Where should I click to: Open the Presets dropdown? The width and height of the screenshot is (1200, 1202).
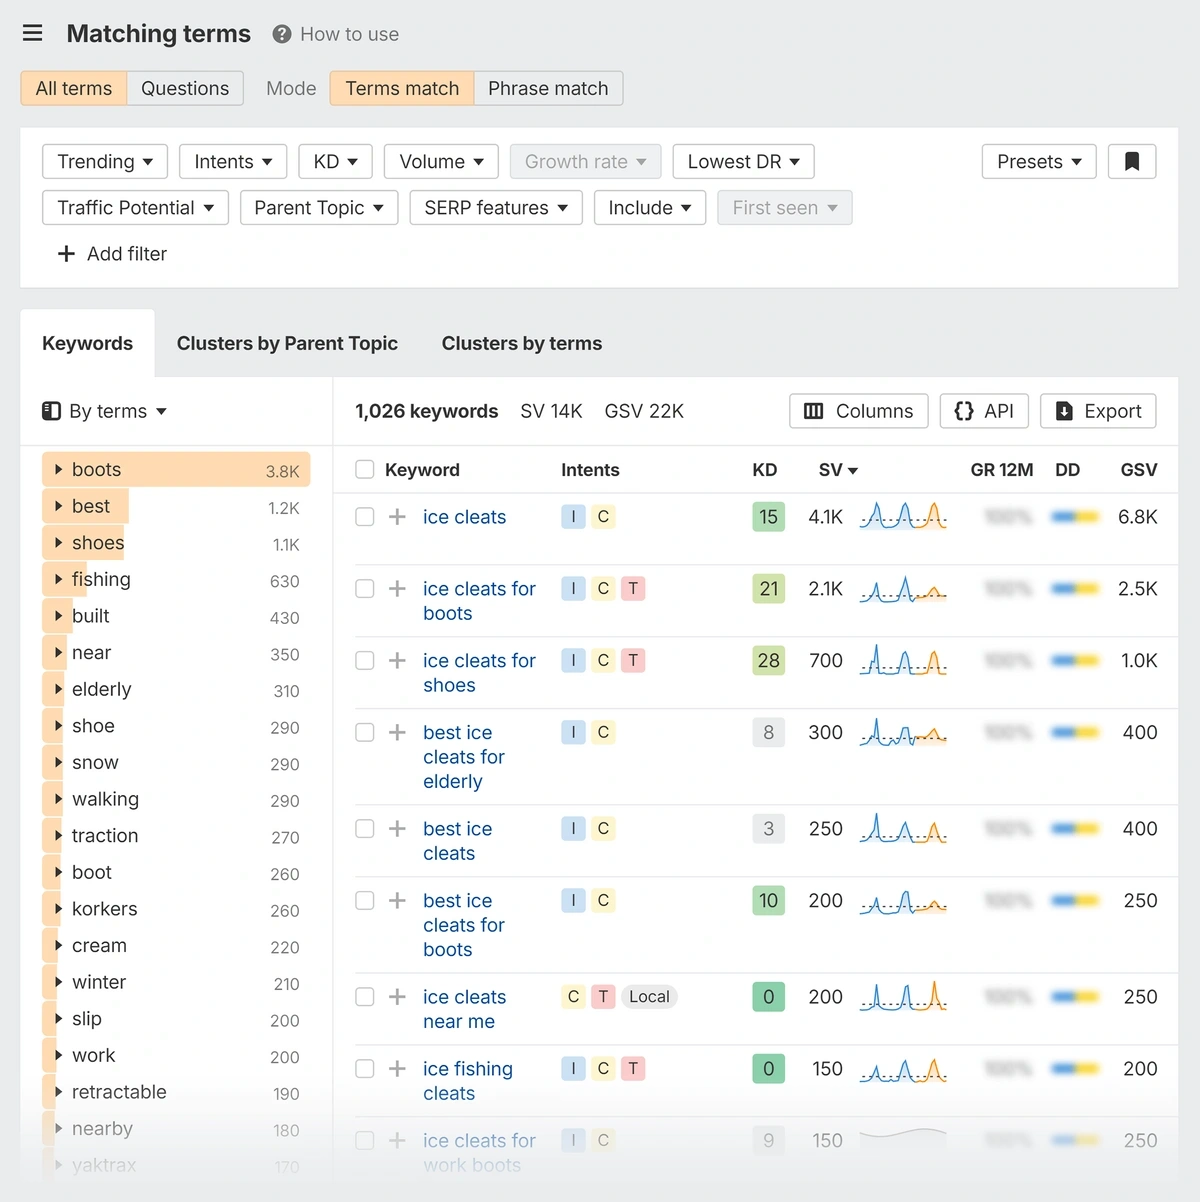(1039, 161)
